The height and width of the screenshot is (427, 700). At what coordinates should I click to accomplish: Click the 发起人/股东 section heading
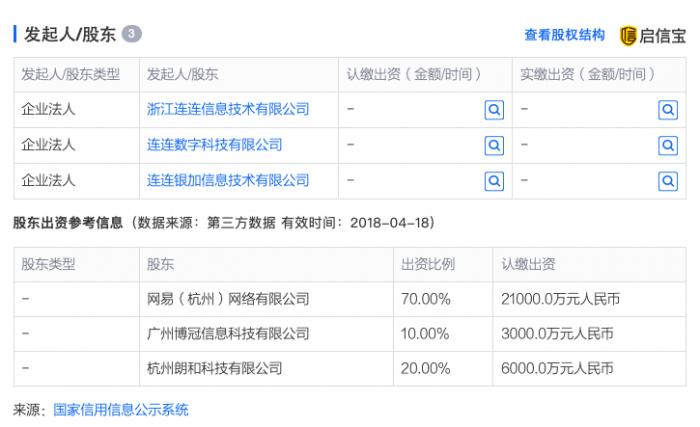pos(70,34)
